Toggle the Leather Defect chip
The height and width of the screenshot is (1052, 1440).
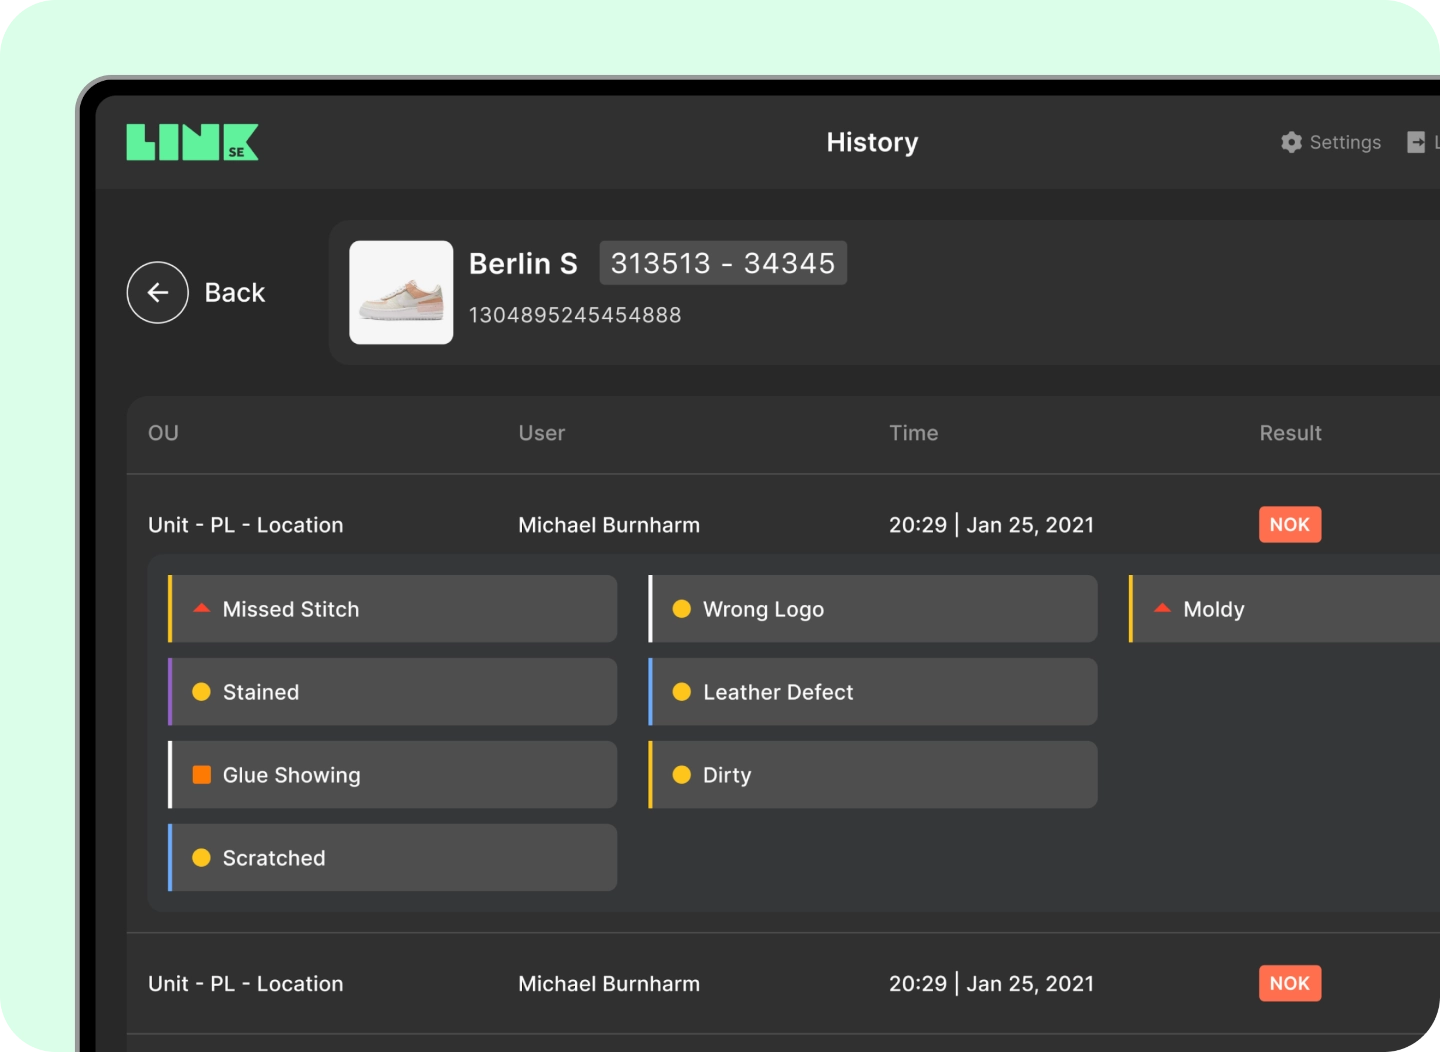point(872,691)
